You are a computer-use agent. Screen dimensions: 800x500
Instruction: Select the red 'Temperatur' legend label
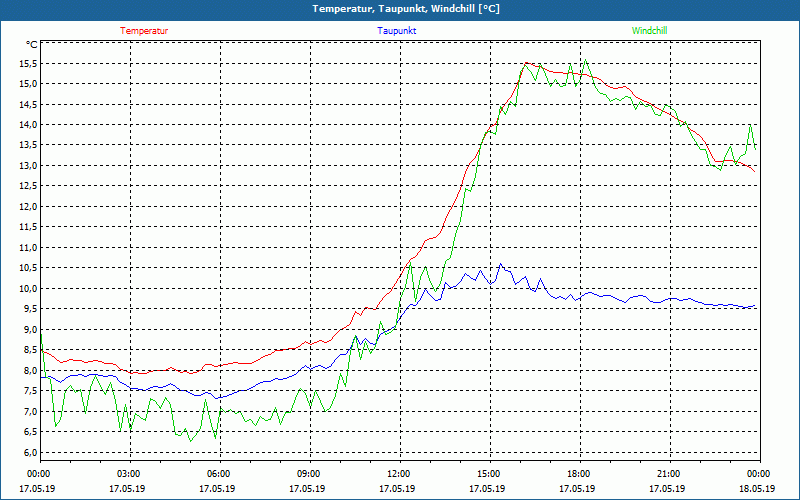pyautogui.click(x=144, y=31)
